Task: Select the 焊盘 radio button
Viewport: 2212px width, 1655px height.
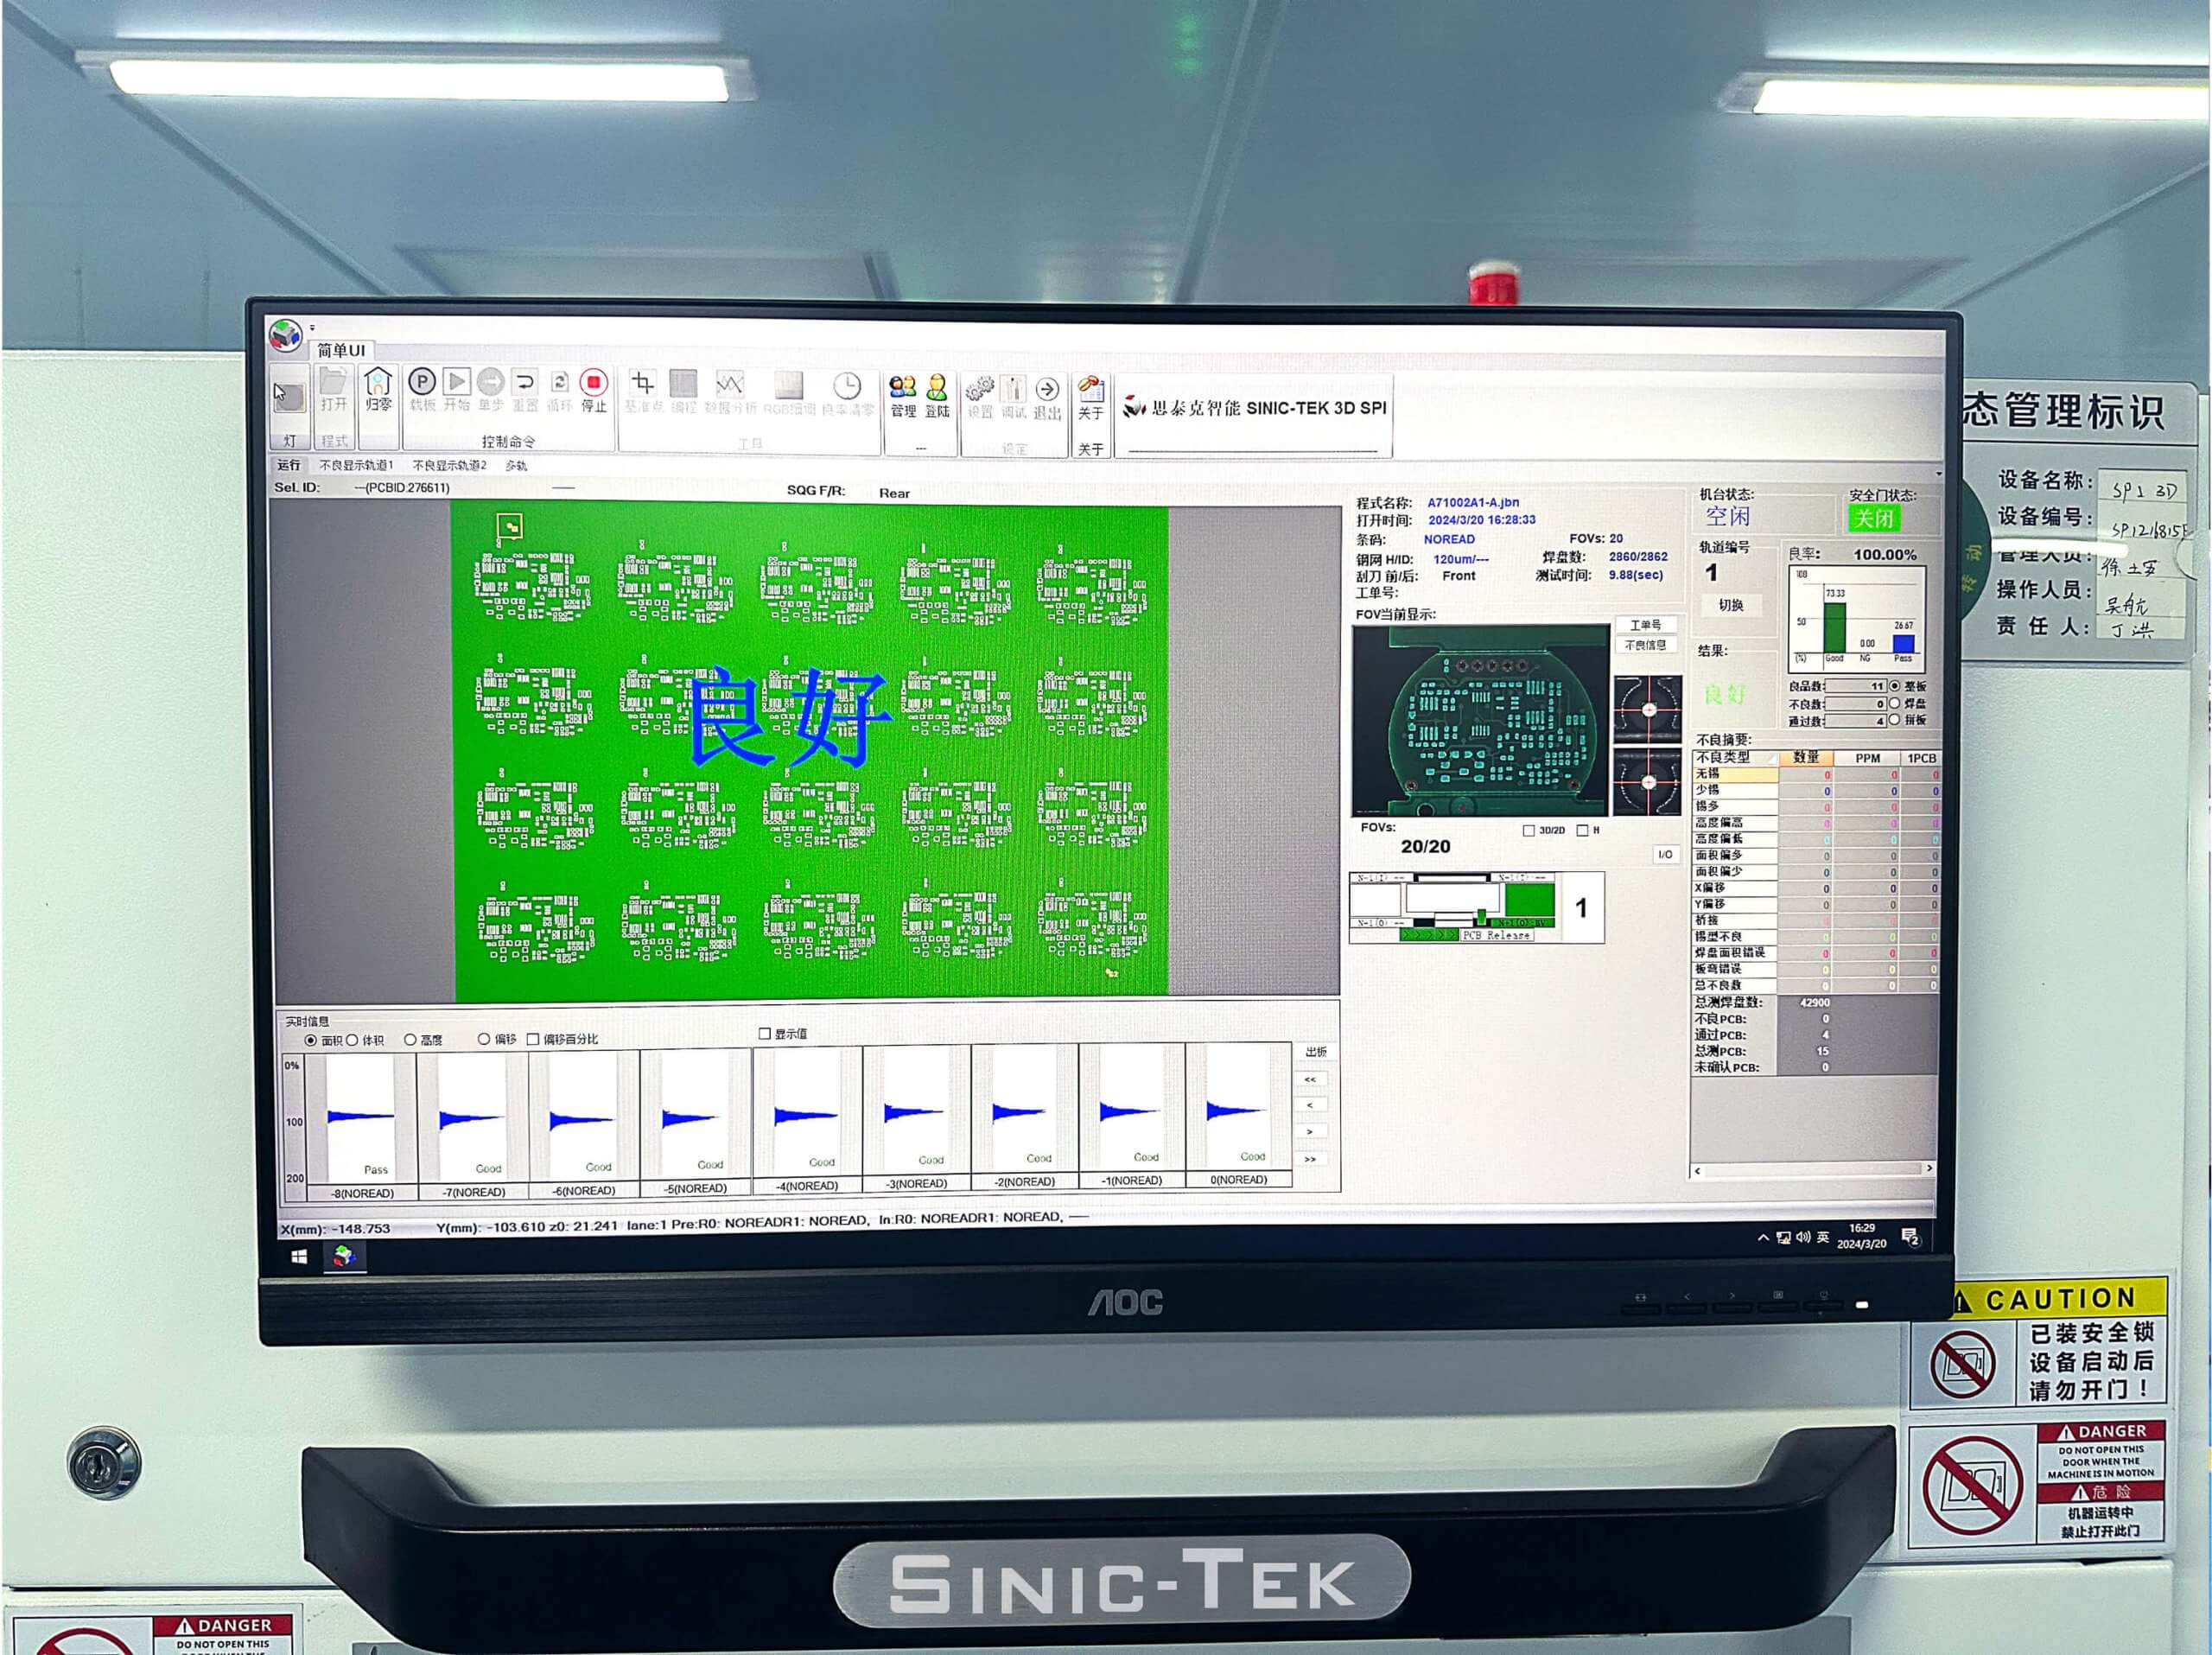Action: point(1894,703)
